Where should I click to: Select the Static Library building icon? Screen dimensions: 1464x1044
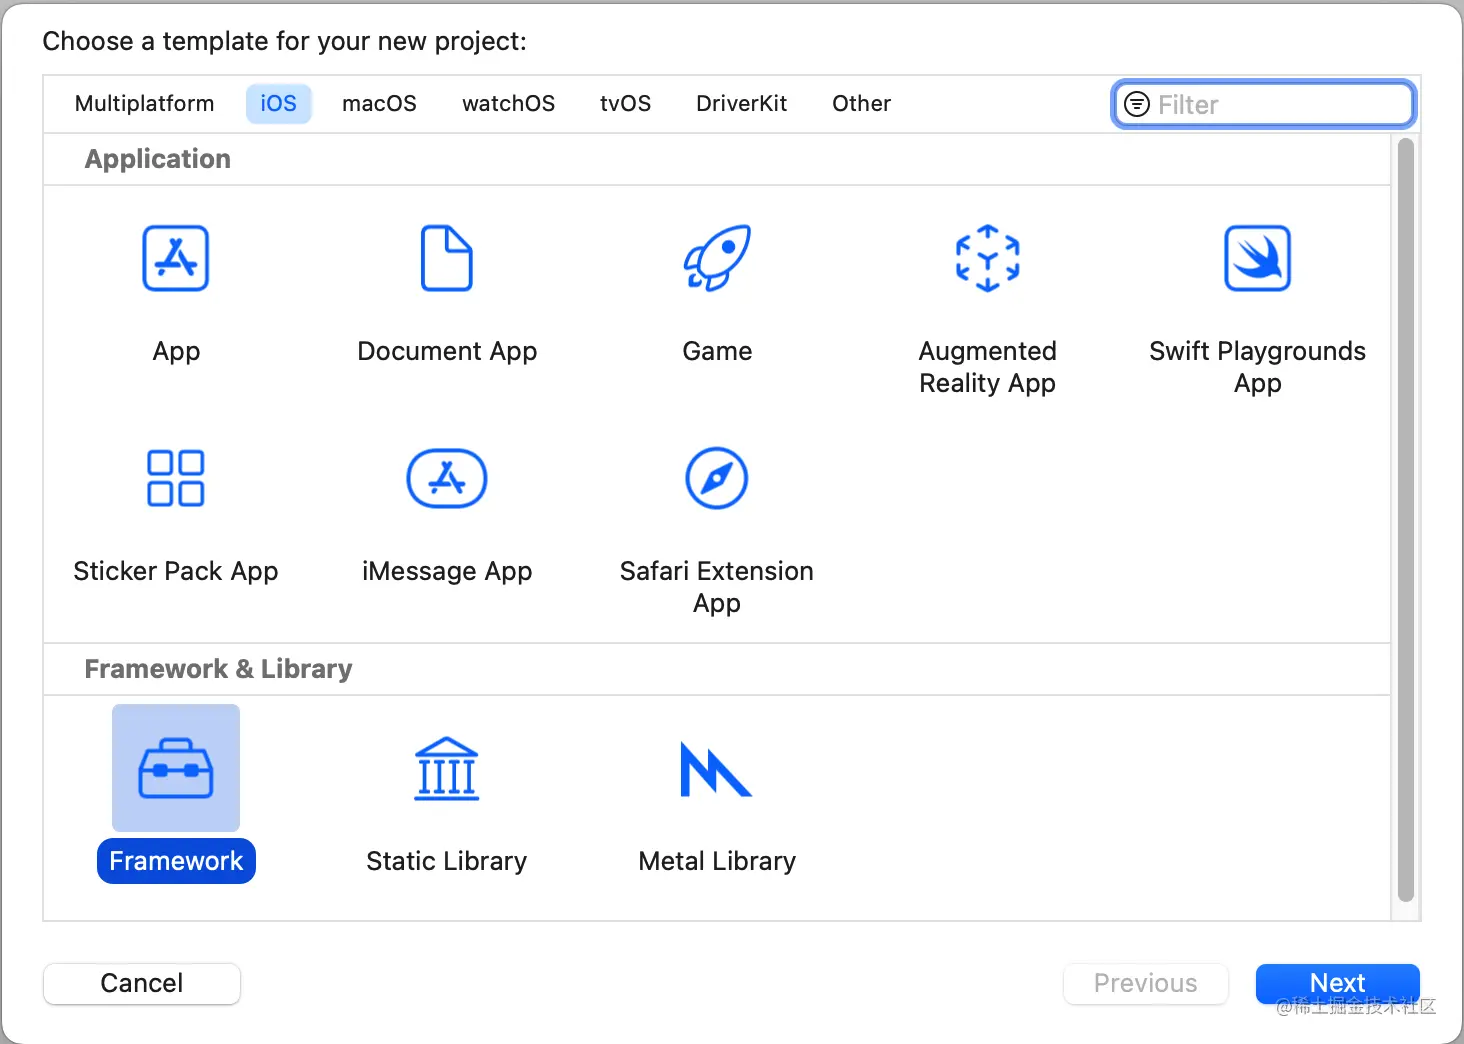click(x=447, y=768)
